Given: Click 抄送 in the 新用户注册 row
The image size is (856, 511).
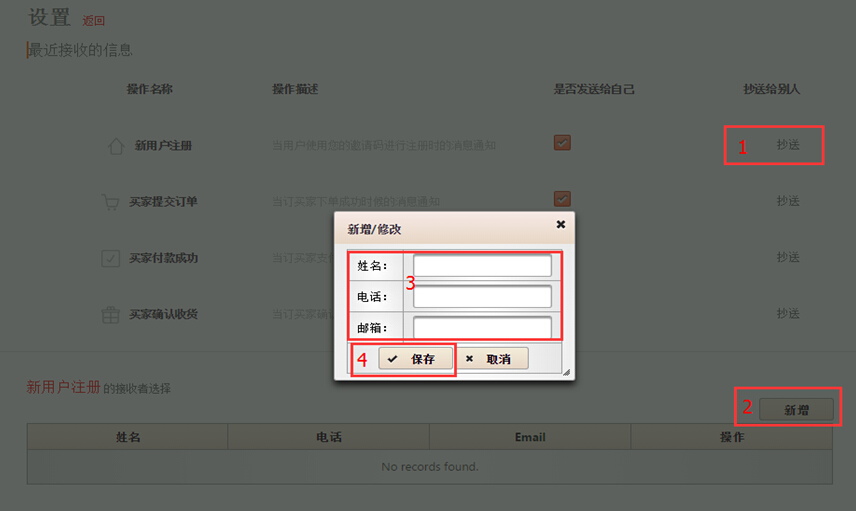Looking at the screenshot, I should (788, 145).
